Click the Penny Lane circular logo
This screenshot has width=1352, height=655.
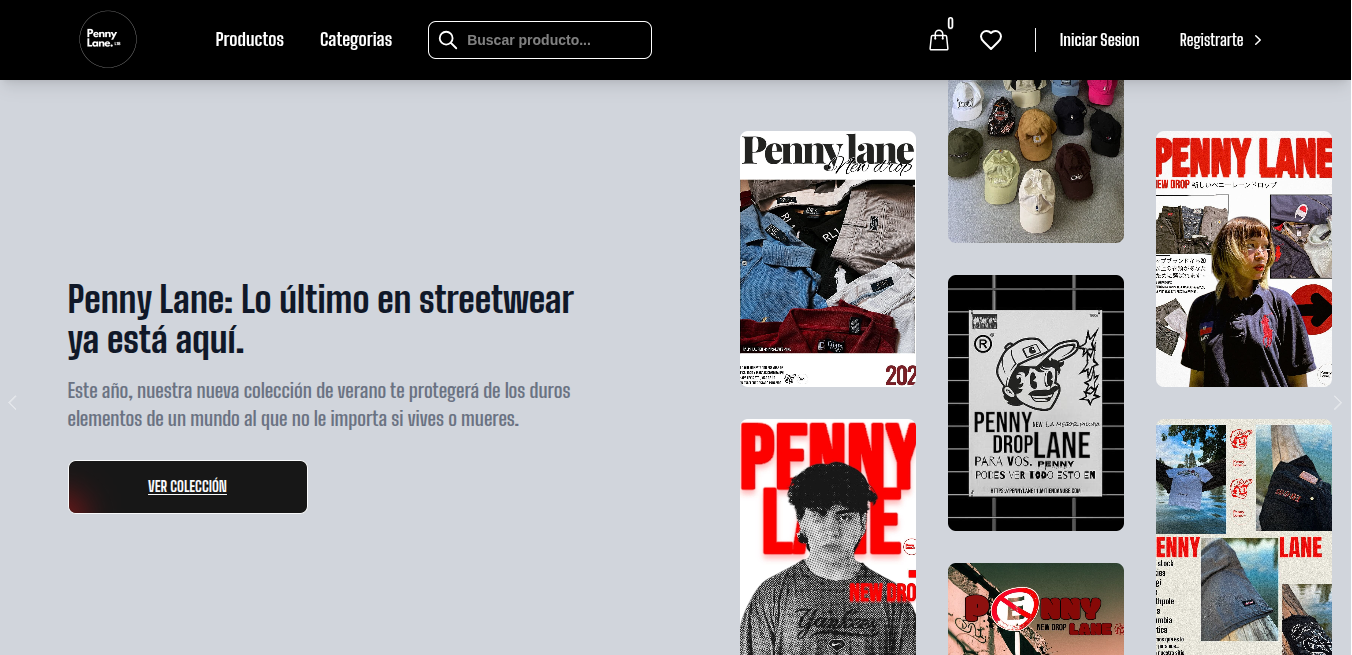click(x=108, y=39)
